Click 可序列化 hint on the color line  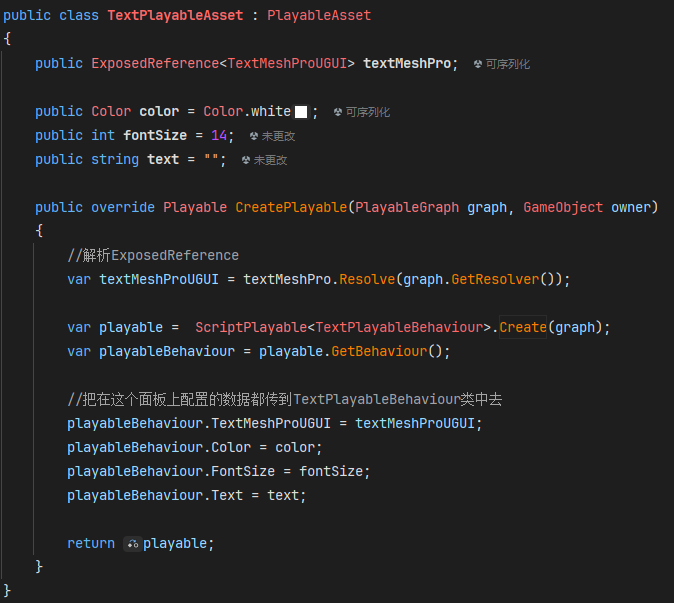[367, 112]
